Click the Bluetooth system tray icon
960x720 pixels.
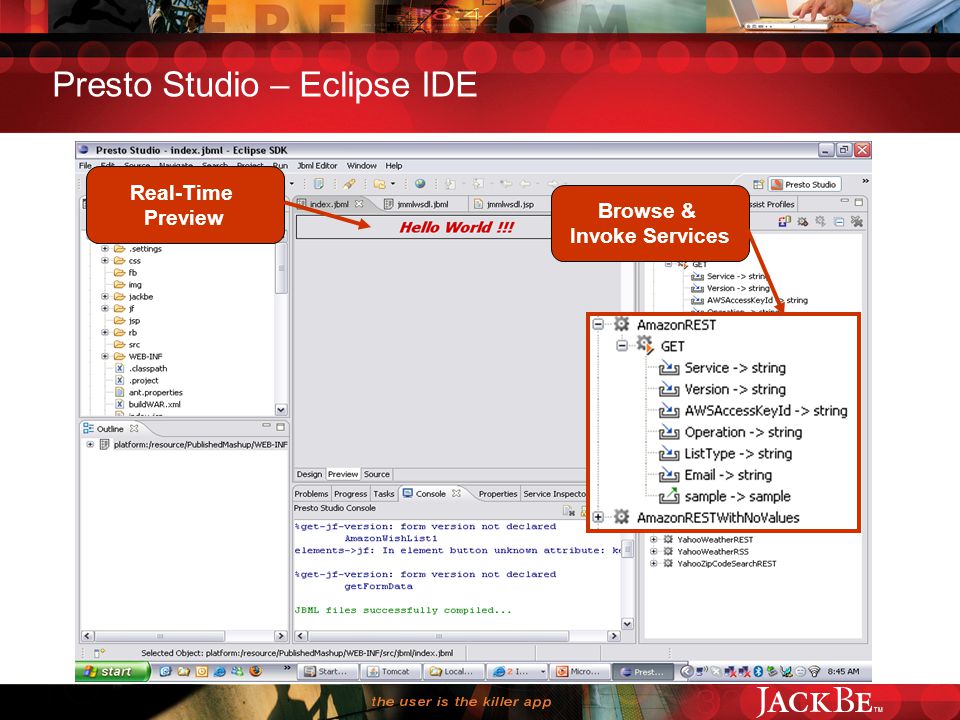pyautogui.click(x=757, y=672)
